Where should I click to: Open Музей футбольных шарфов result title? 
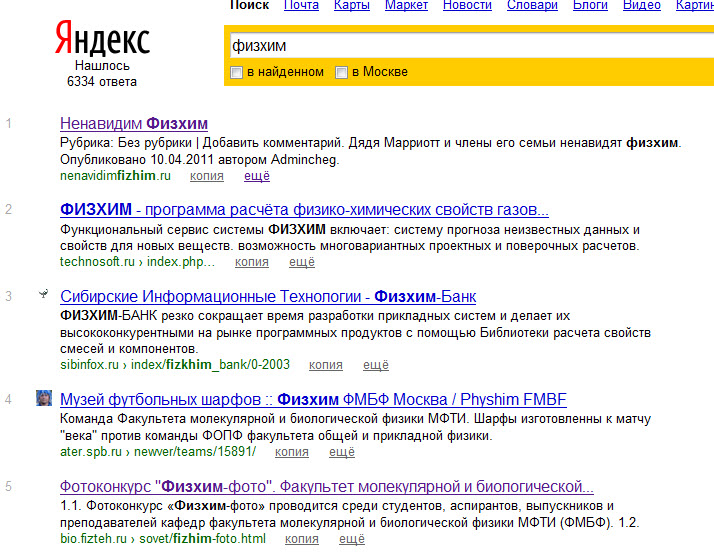pyautogui.click(x=313, y=399)
